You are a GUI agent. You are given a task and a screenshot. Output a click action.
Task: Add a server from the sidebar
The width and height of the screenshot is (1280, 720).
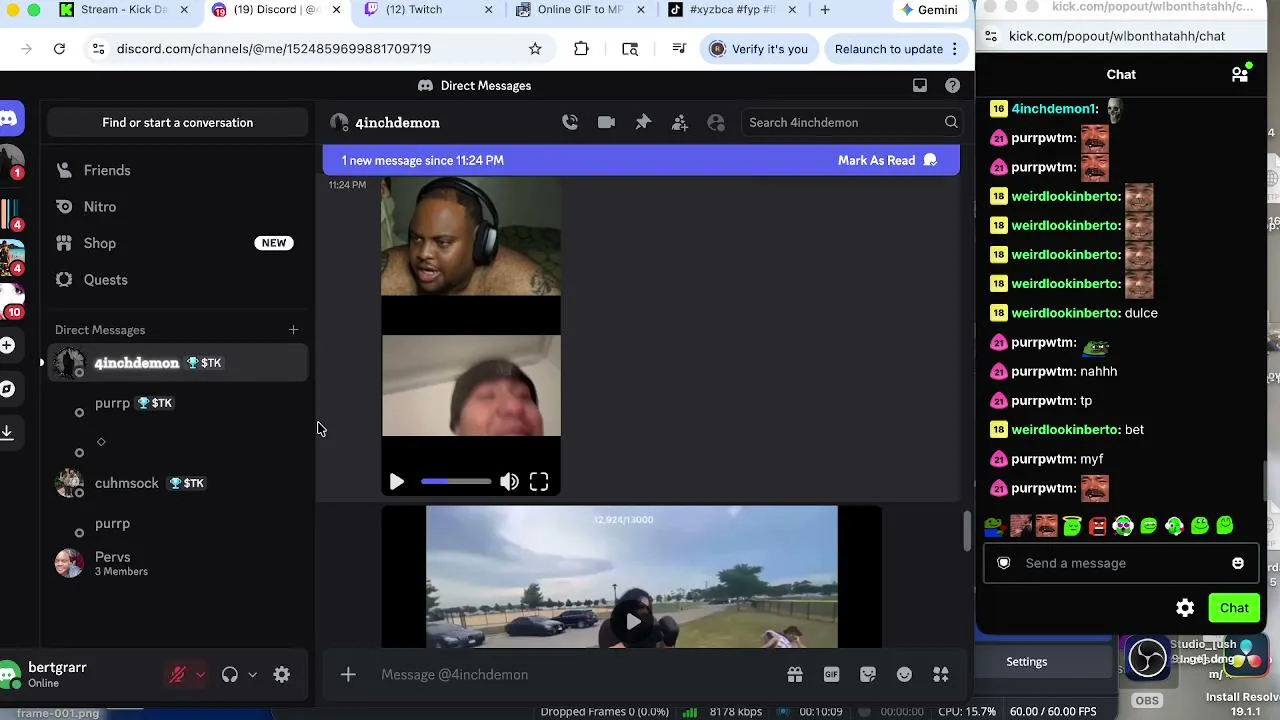(x=7, y=345)
